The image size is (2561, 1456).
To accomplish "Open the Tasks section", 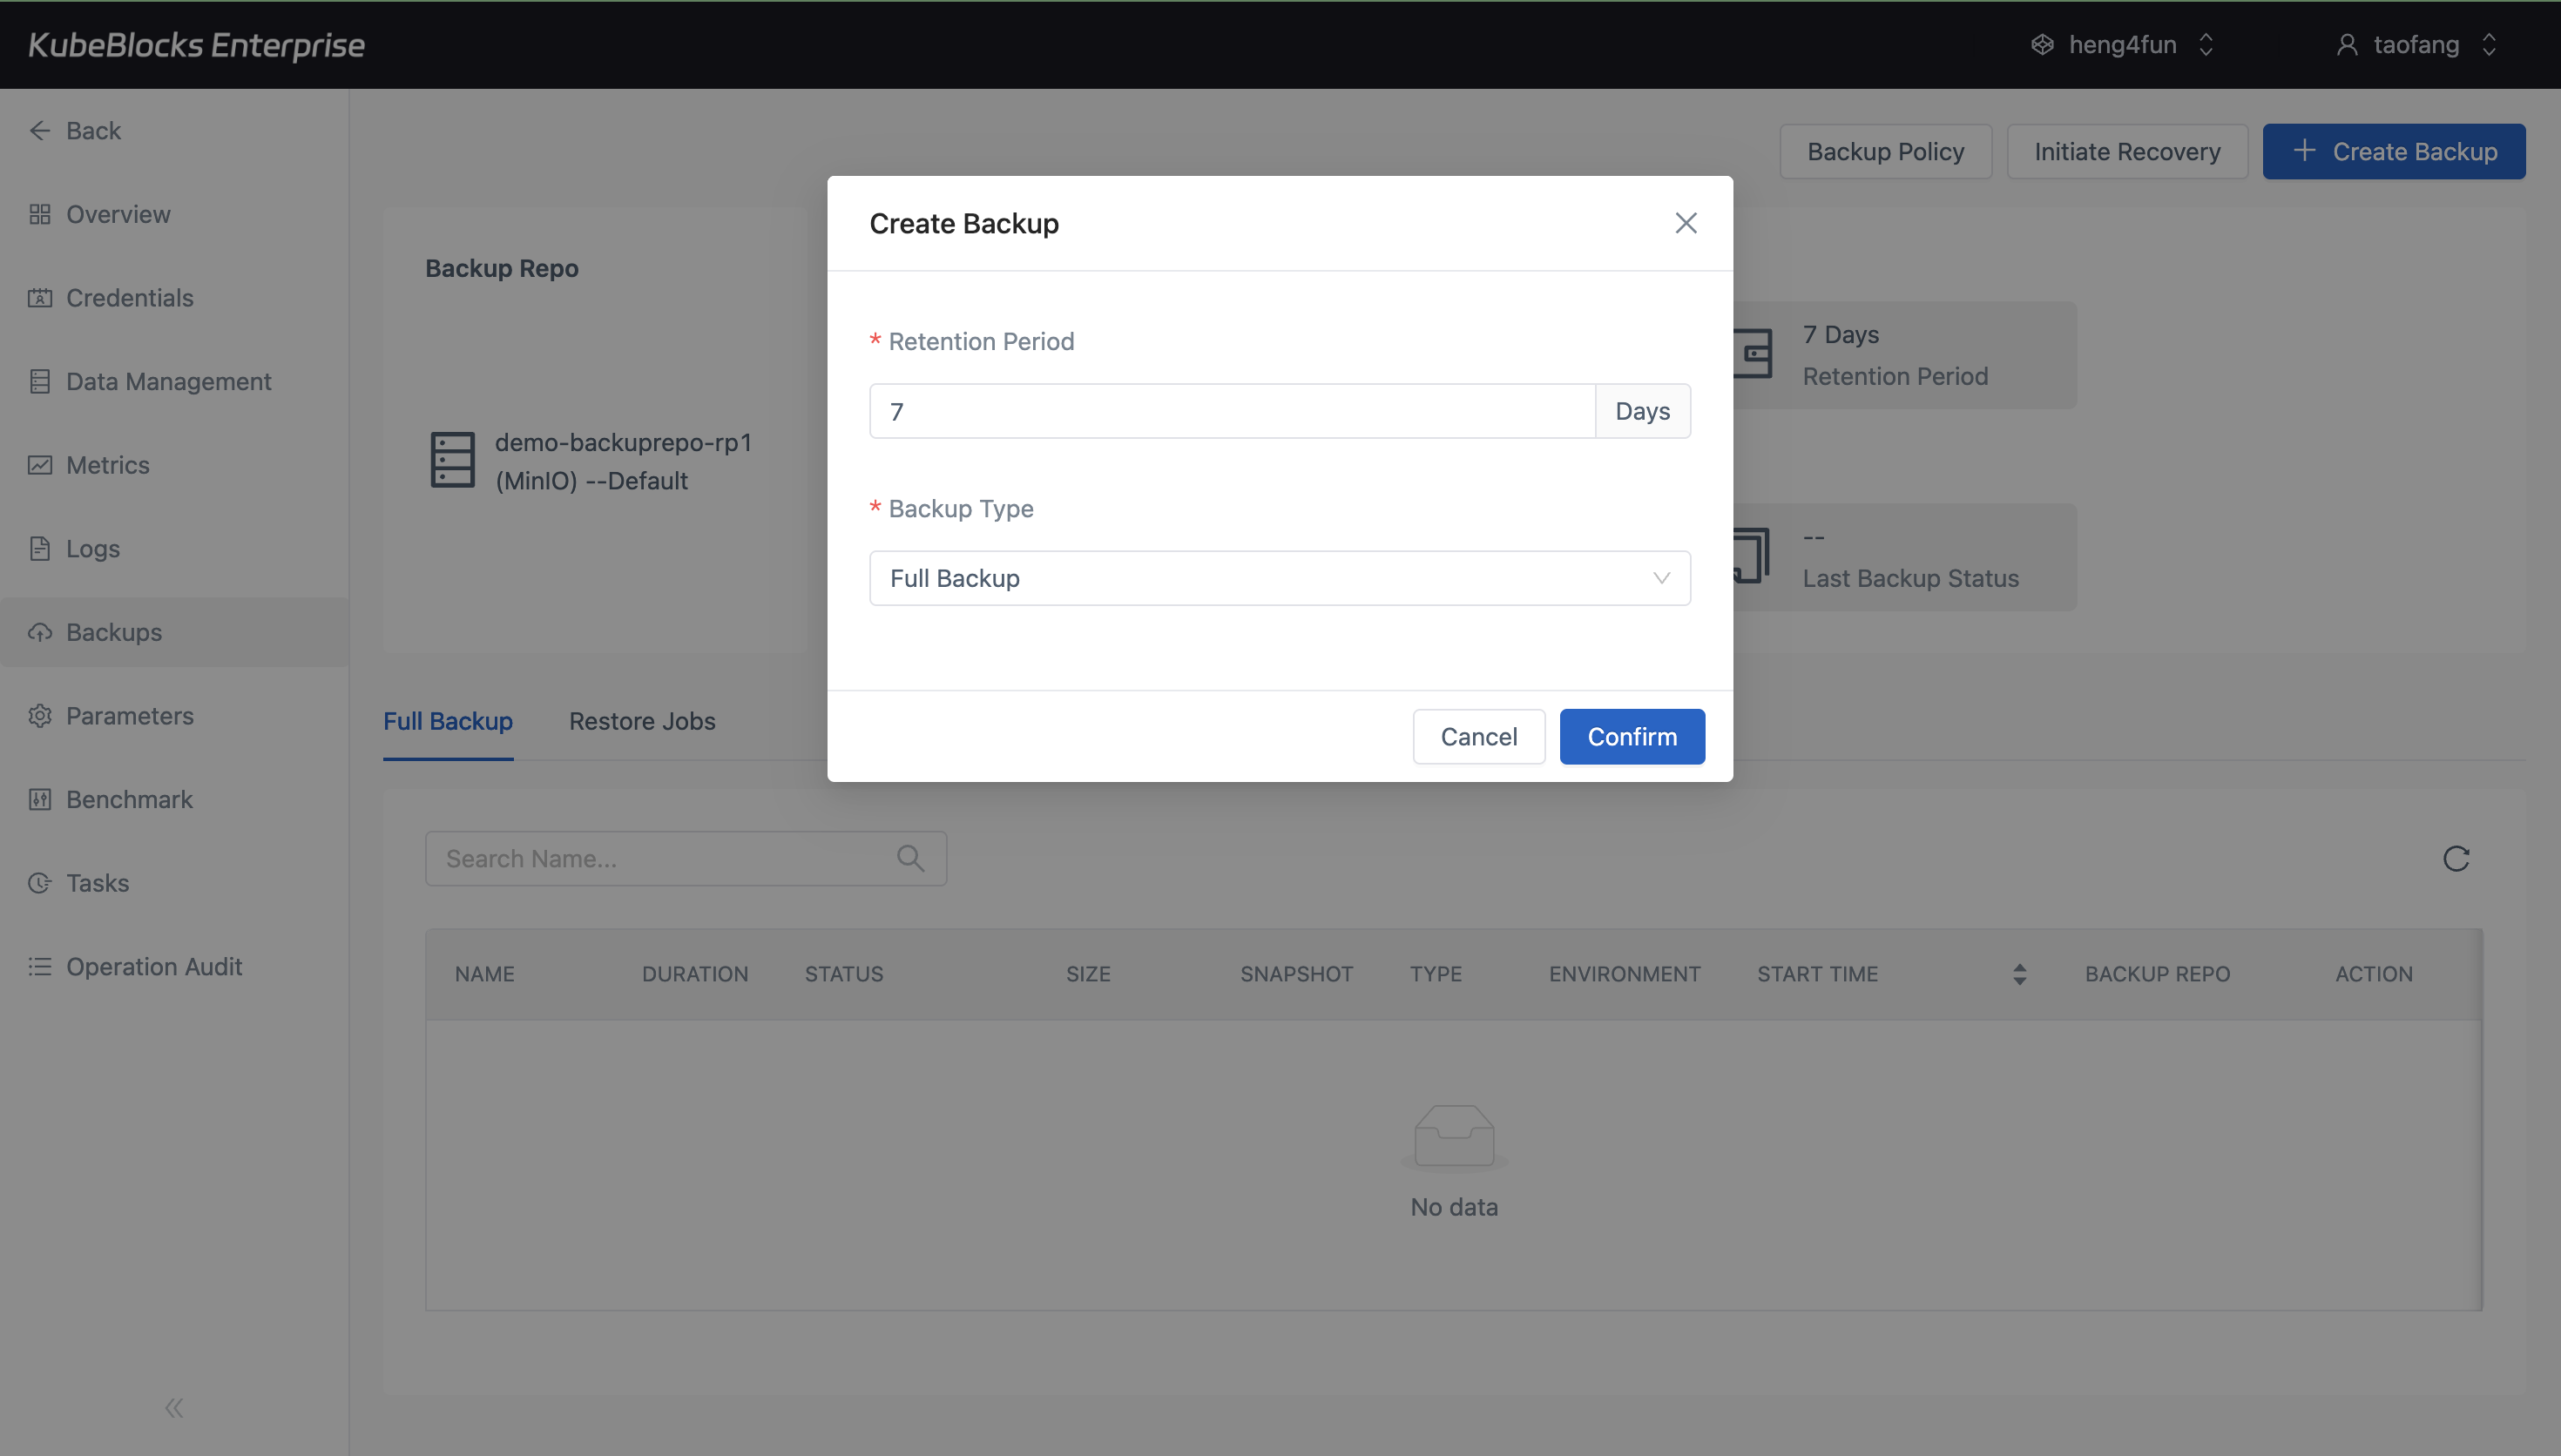I will [97, 882].
